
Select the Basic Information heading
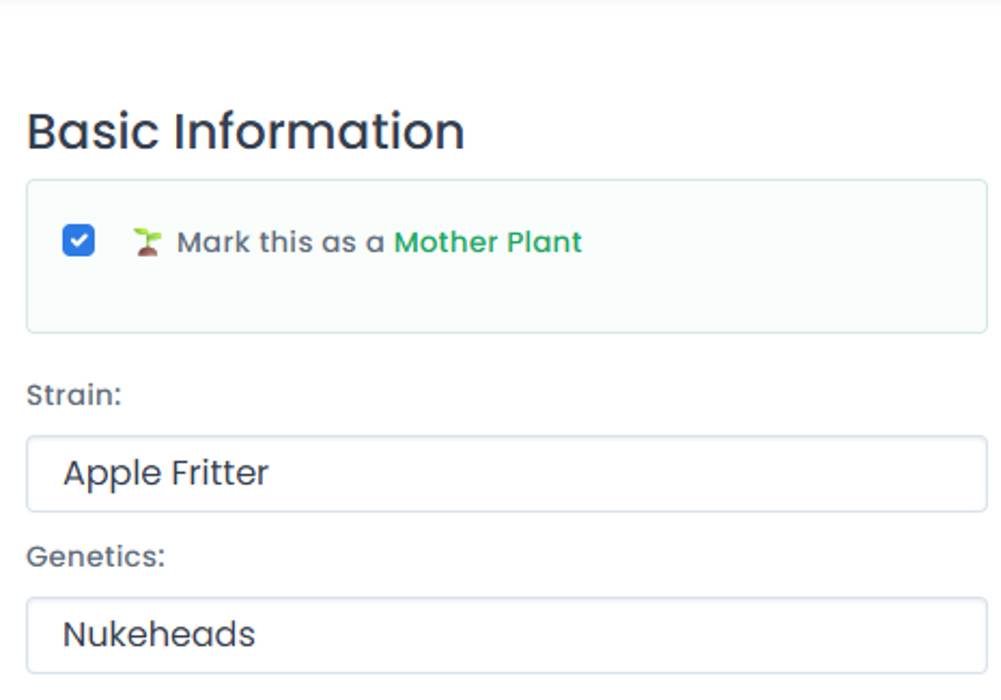pyautogui.click(x=245, y=132)
